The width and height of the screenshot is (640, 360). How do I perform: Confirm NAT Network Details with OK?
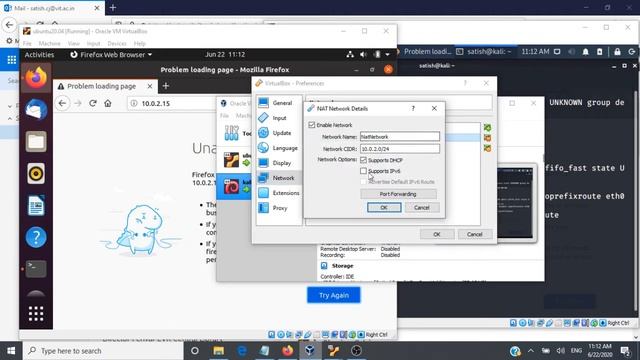[x=384, y=207]
